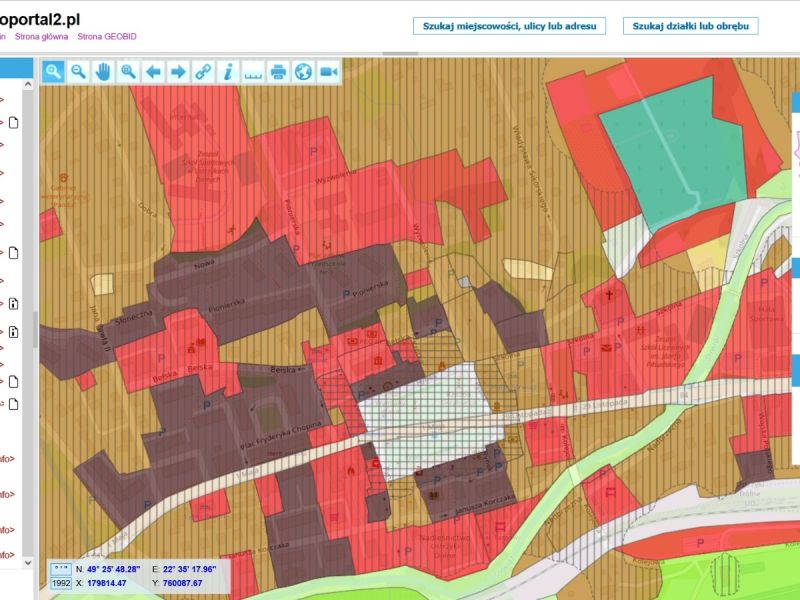Click 'Szukaj działki lub obrębu' button
Viewport: 800px width, 600px height.
tap(690, 26)
